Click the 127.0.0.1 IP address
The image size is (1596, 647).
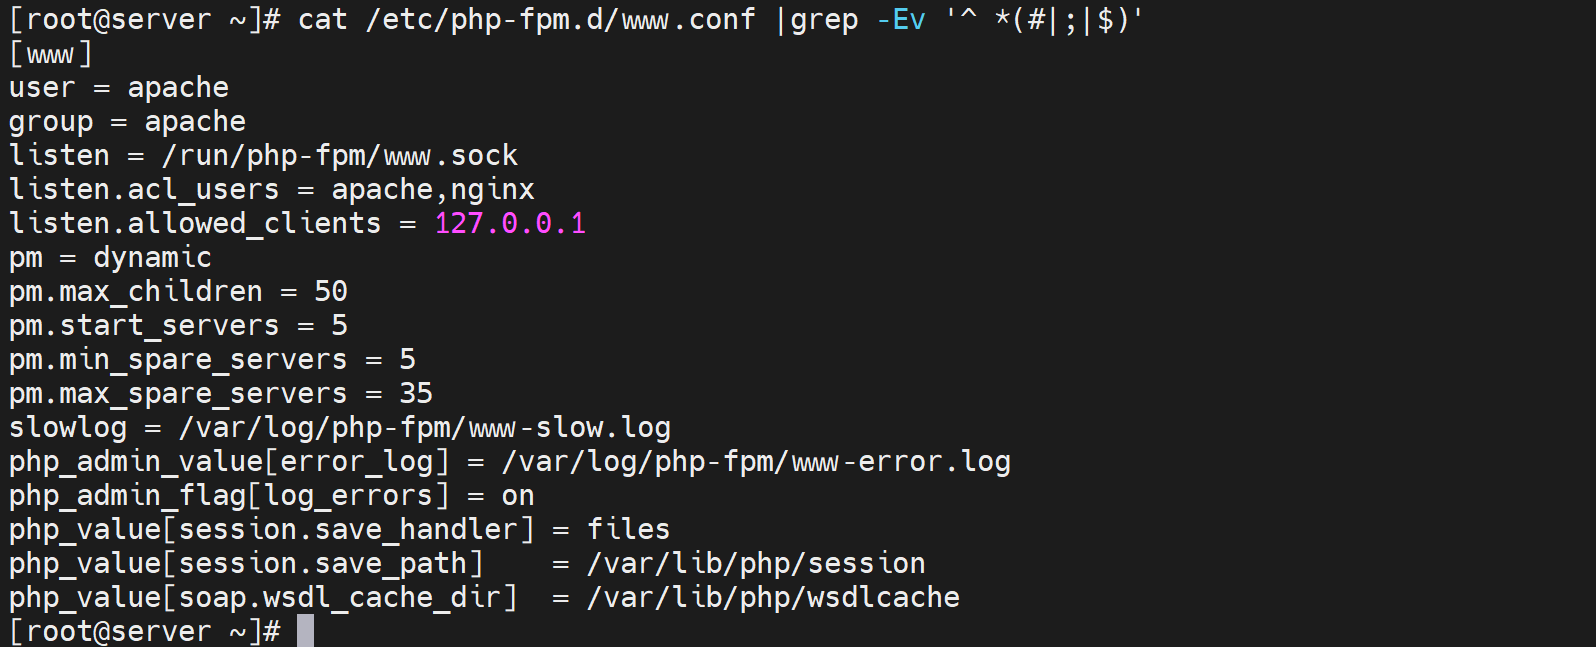click(510, 223)
